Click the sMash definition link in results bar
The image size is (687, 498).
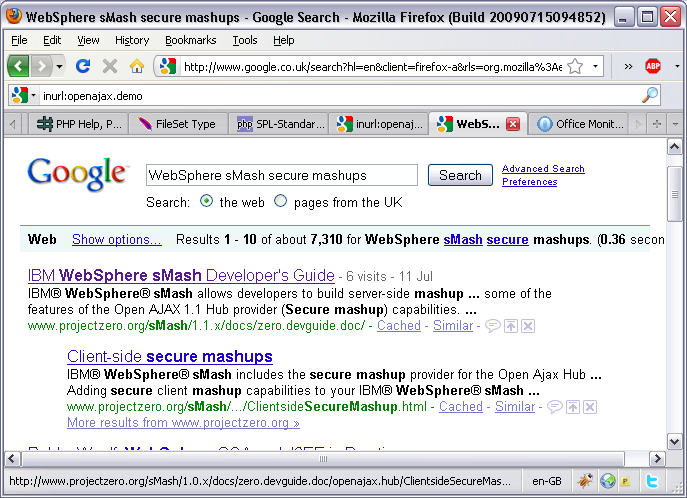click(x=463, y=240)
